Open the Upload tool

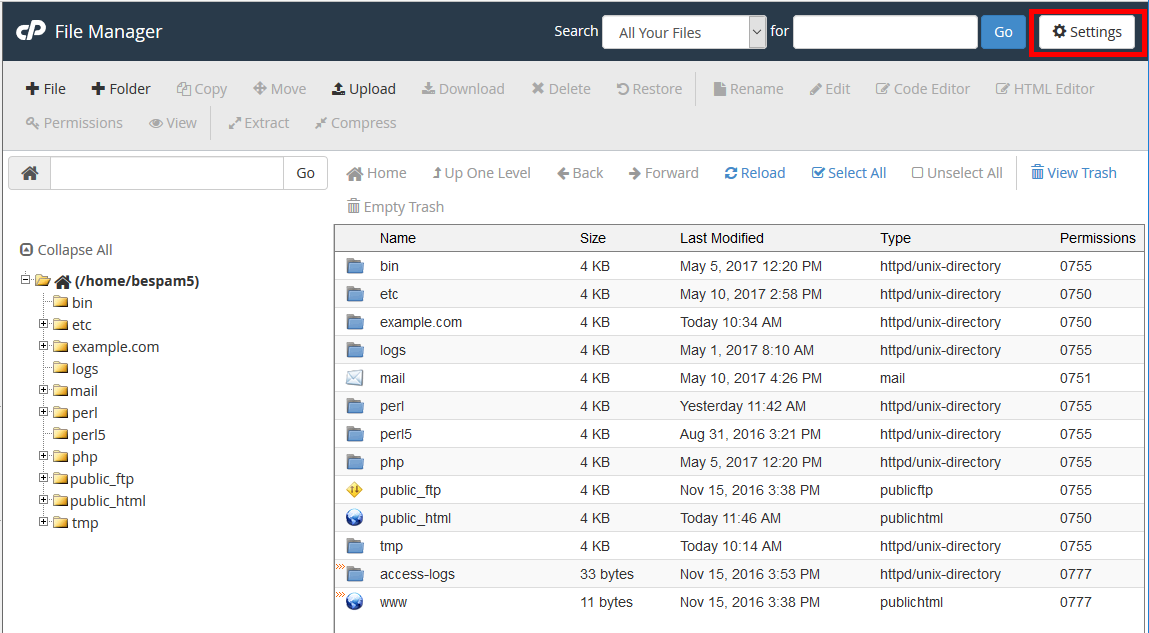tap(363, 89)
